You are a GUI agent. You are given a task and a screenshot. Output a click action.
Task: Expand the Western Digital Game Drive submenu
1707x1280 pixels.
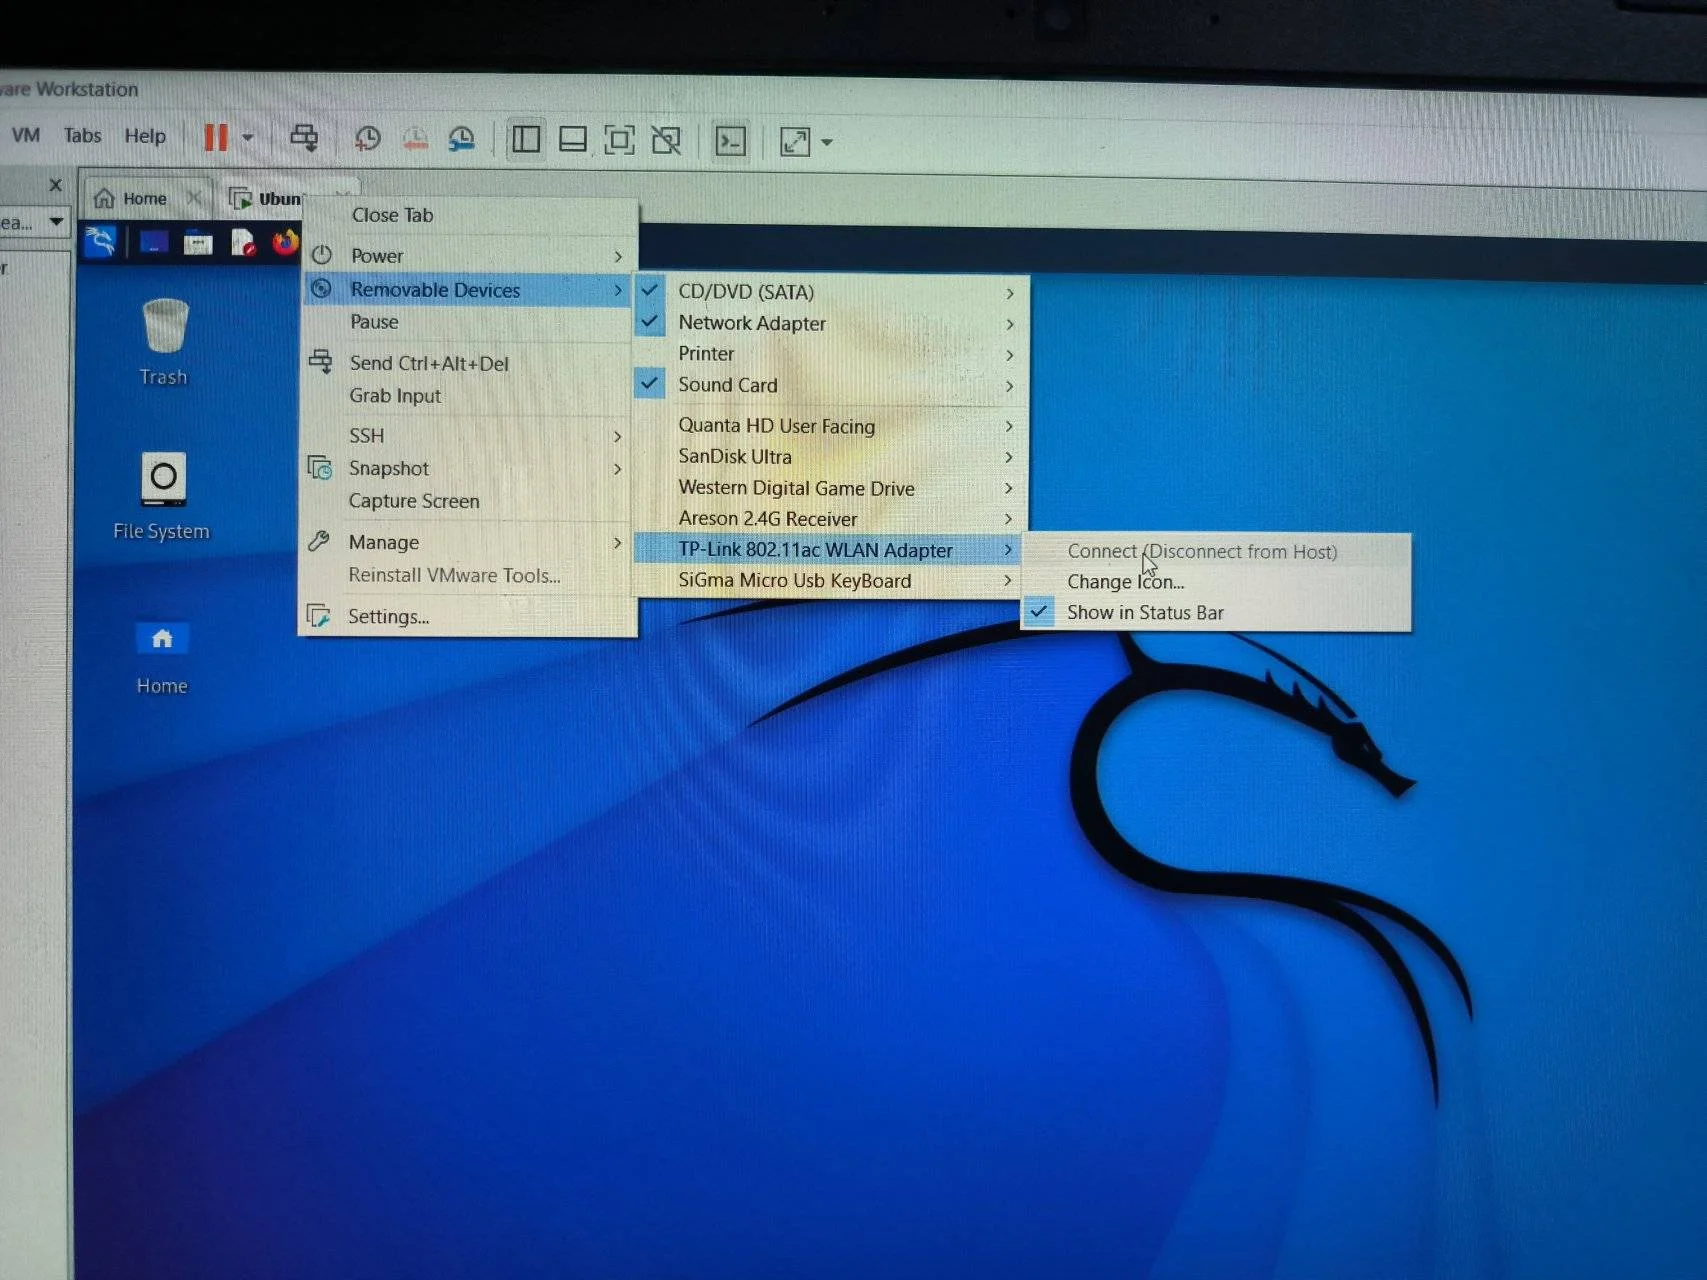(831, 488)
